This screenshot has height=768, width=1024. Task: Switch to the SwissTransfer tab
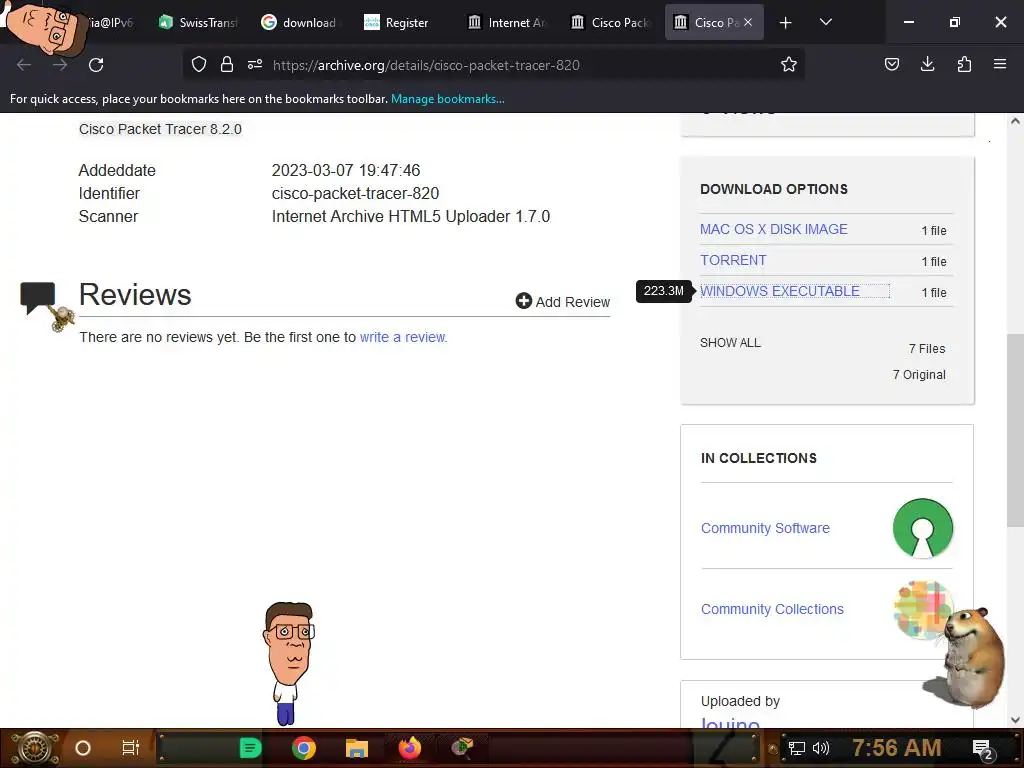[200, 22]
